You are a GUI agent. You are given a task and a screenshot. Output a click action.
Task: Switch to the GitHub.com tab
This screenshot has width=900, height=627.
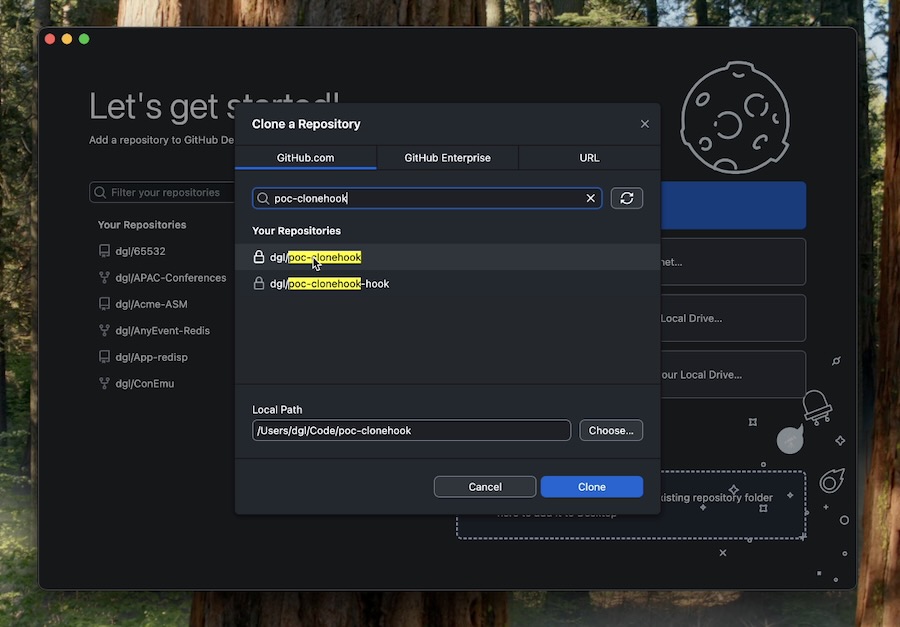click(x=305, y=158)
